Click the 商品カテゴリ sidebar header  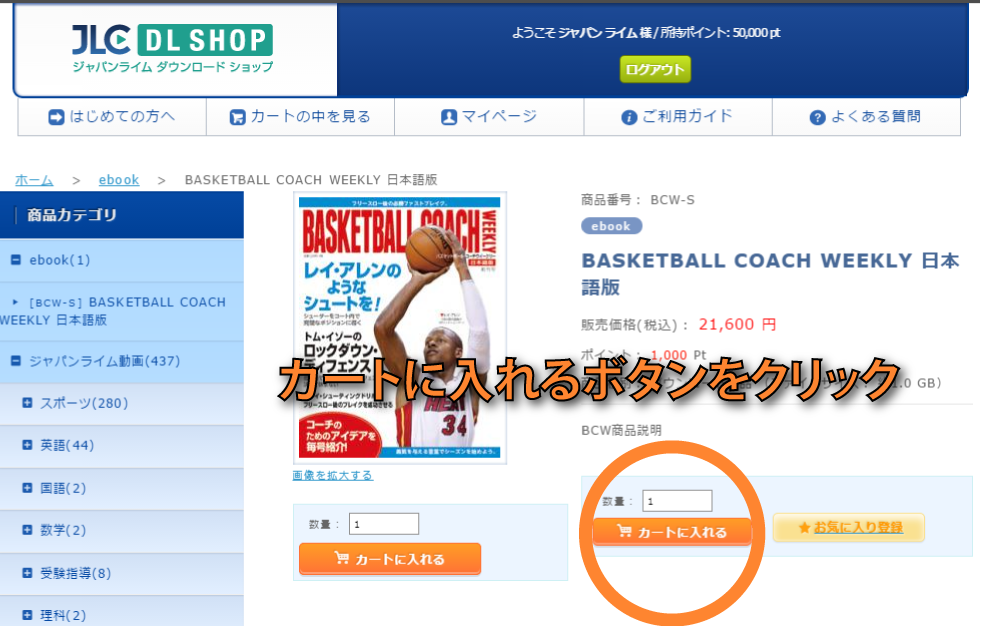point(122,215)
